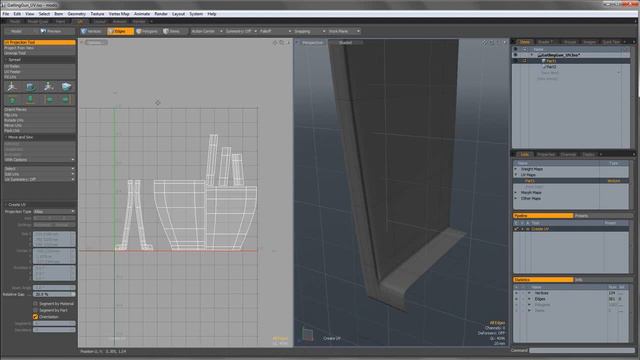Click first view control icon in UV viewport
Image resolution: width=640 pixels, height=360 pixels.
click(275, 42)
